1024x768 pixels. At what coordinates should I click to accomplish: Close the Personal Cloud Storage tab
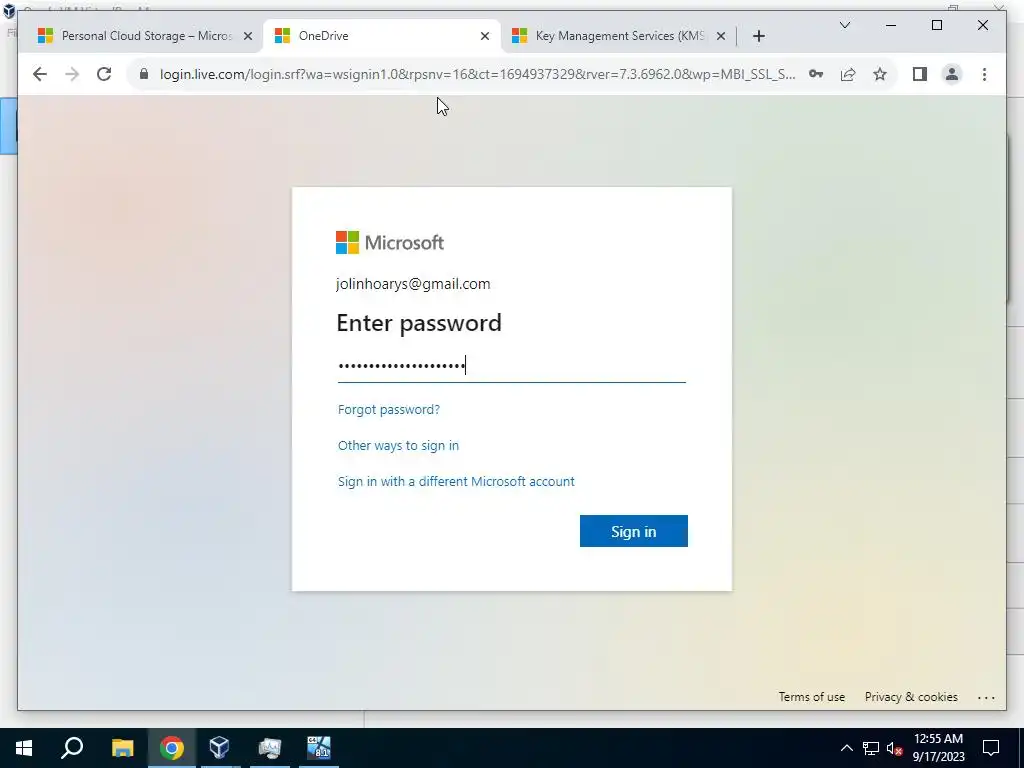[x=248, y=37]
